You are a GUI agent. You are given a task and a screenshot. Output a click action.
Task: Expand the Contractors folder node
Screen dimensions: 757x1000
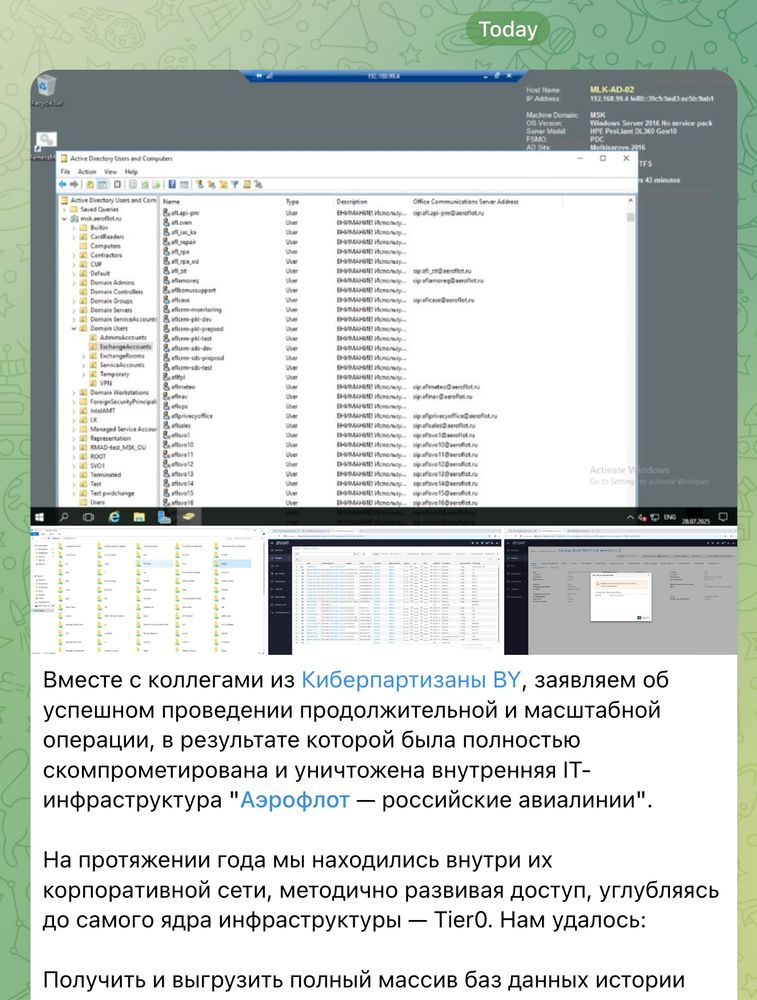tap(74, 255)
